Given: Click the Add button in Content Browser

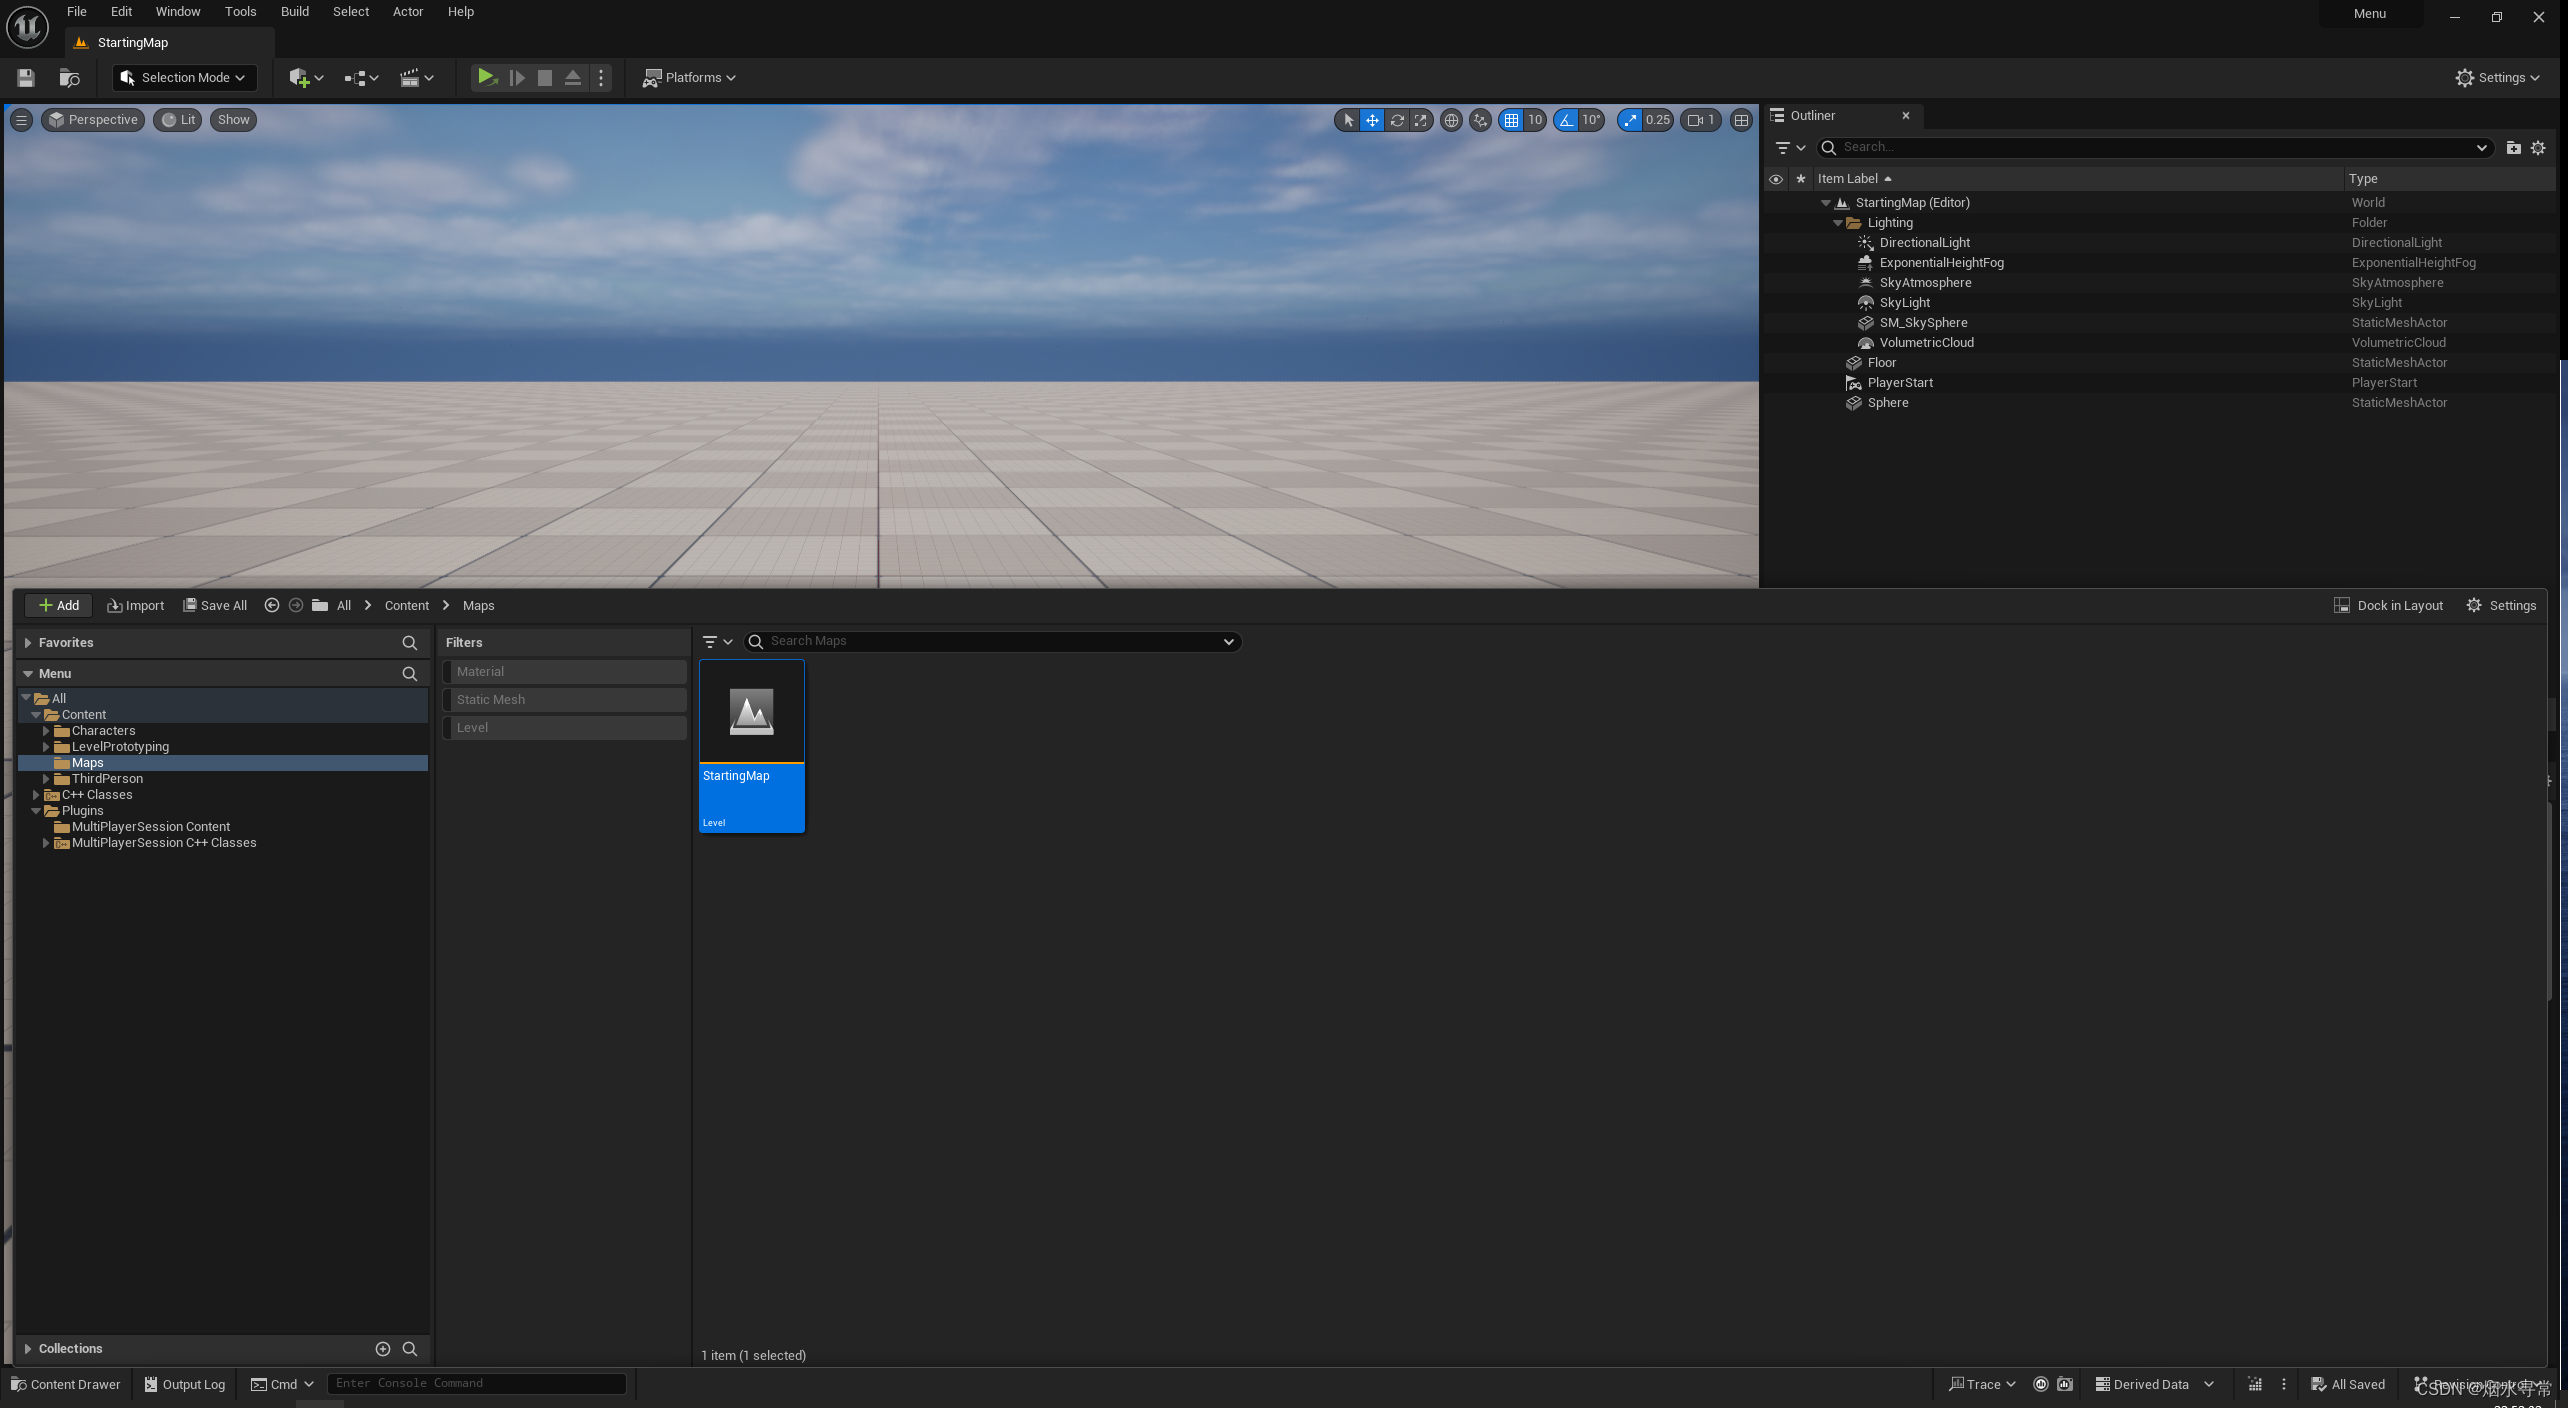Looking at the screenshot, I should pos(57,605).
